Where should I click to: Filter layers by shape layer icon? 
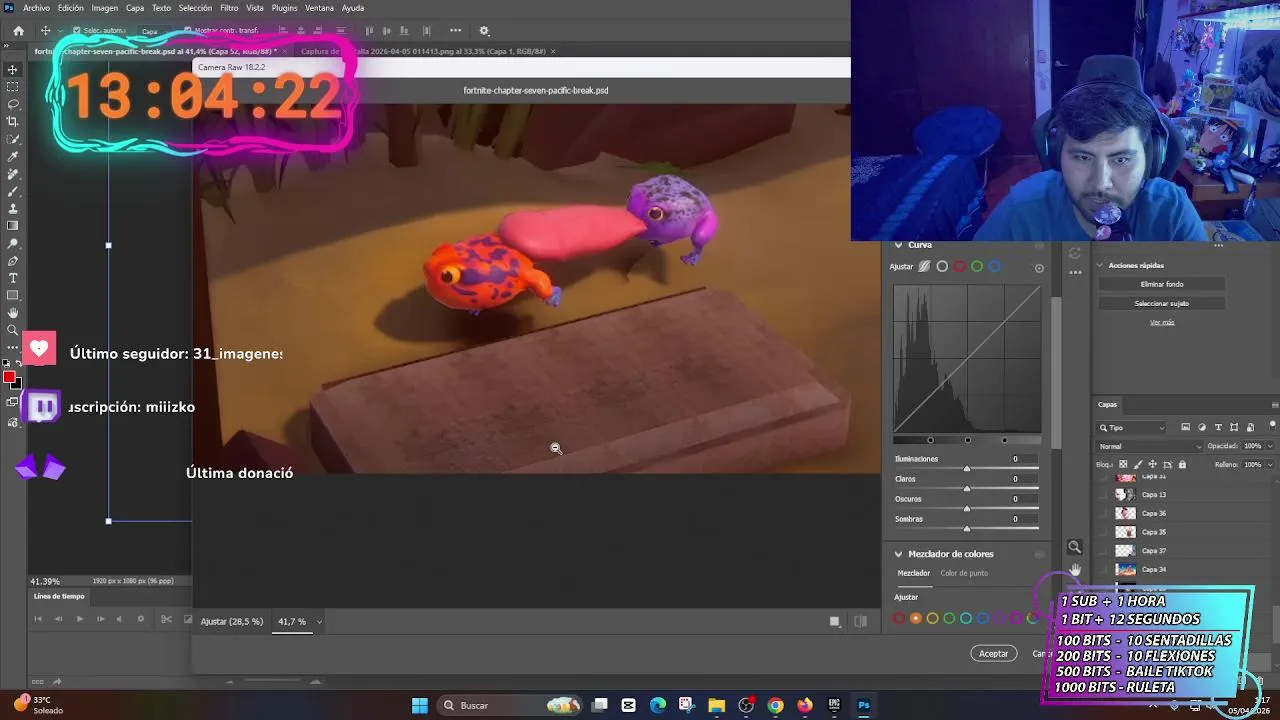pos(1234,428)
